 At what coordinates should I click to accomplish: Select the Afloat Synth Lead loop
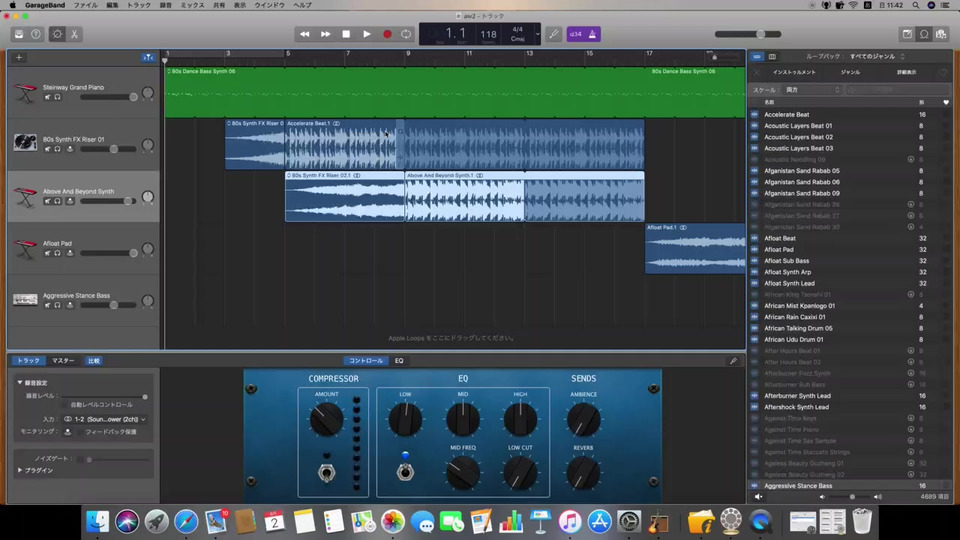click(789, 283)
